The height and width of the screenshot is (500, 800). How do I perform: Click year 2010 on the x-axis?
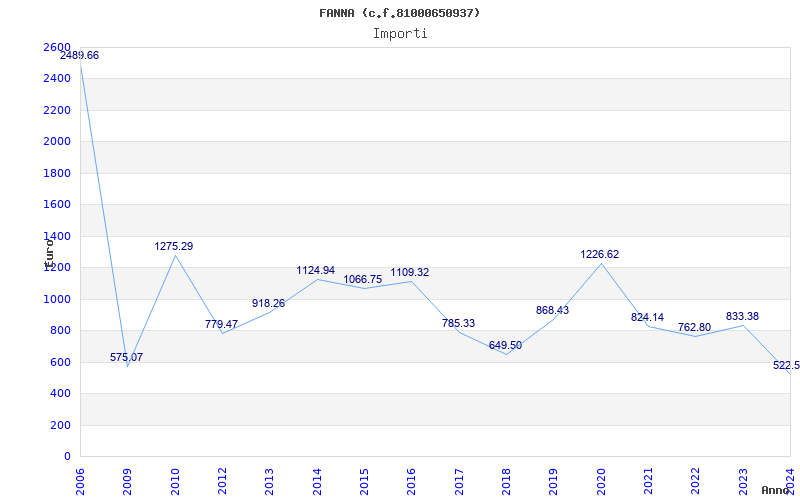coord(175,479)
